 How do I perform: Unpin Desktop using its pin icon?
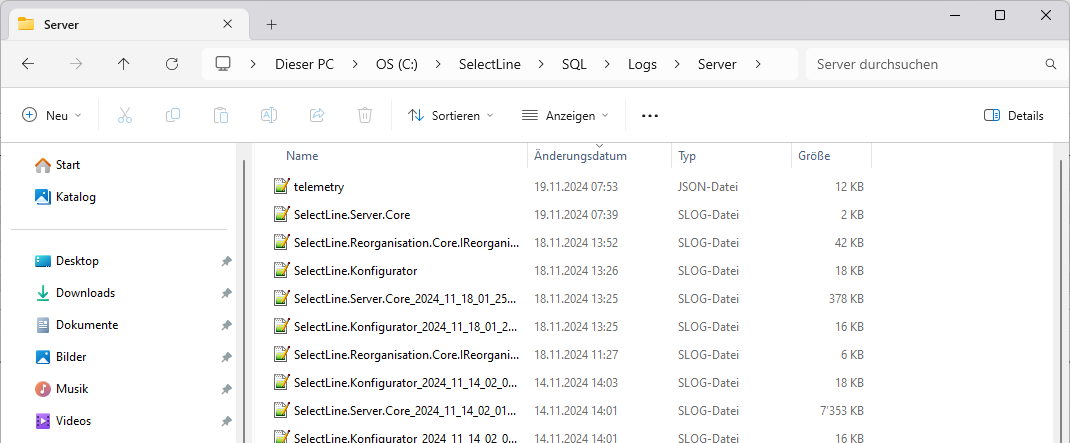coord(227,261)
